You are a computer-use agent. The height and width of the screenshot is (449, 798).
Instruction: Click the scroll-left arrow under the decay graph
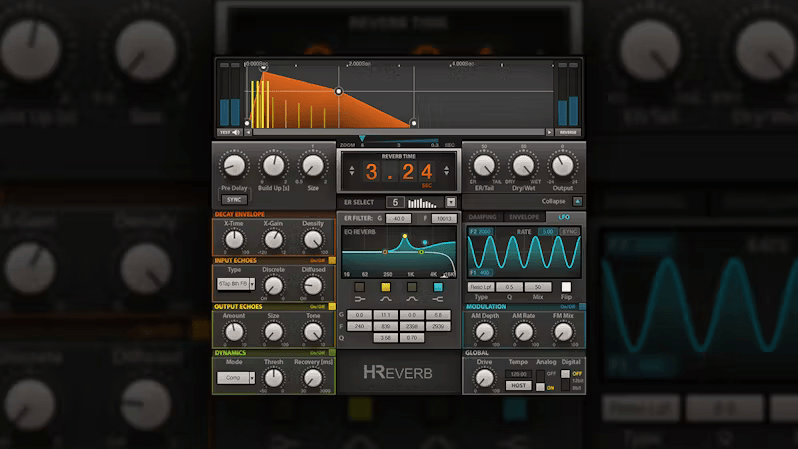tap(248, 132)
